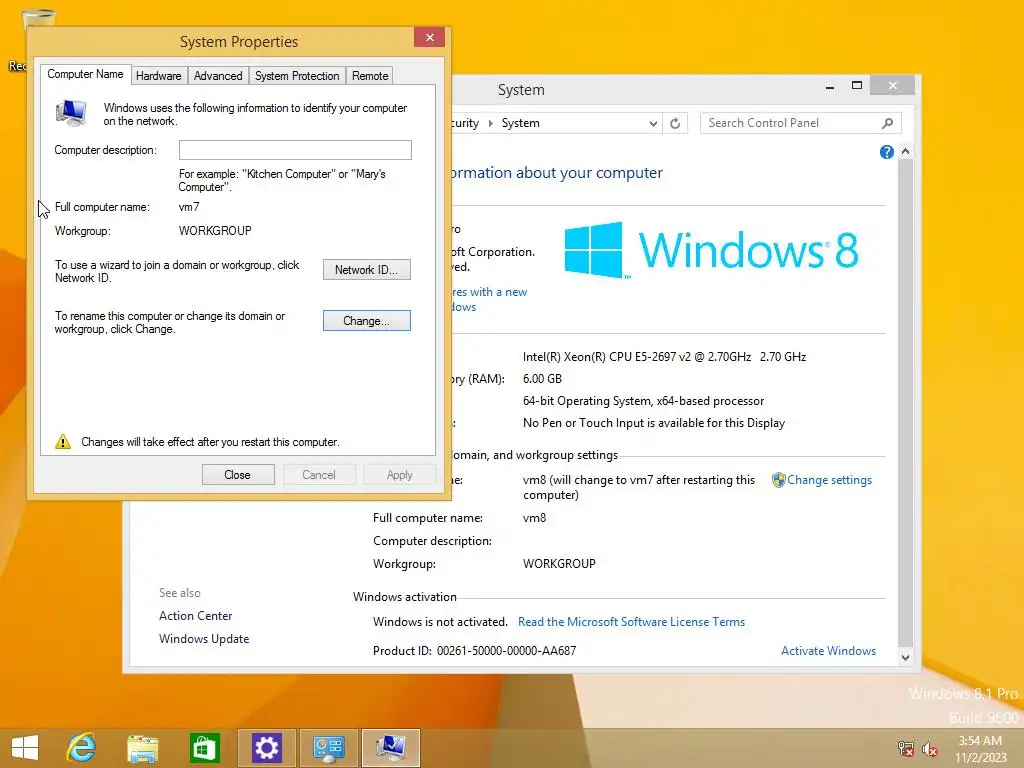Screen dimensions: 1024x768
Task: Click the System window scrollbar up arrow
Action: (x=905, y=152)
